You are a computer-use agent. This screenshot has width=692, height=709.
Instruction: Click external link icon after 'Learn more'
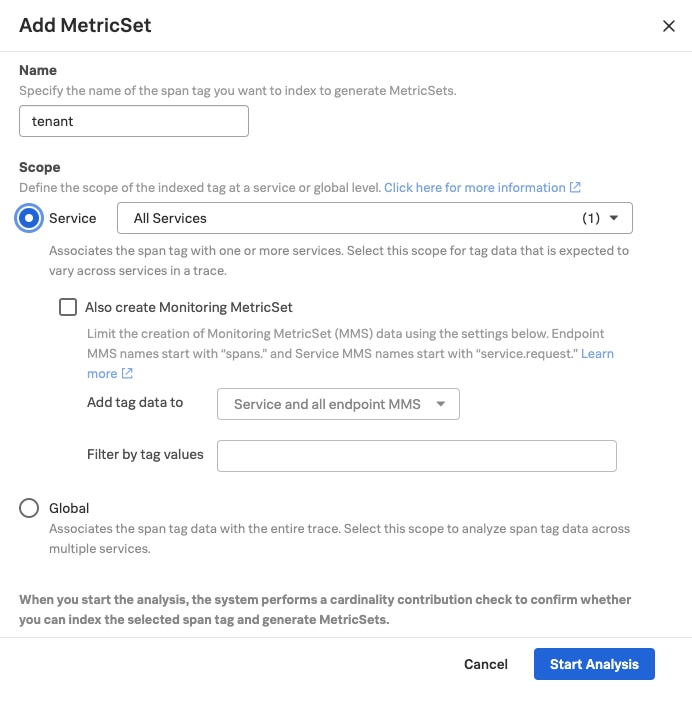click(x=127, y=374)
